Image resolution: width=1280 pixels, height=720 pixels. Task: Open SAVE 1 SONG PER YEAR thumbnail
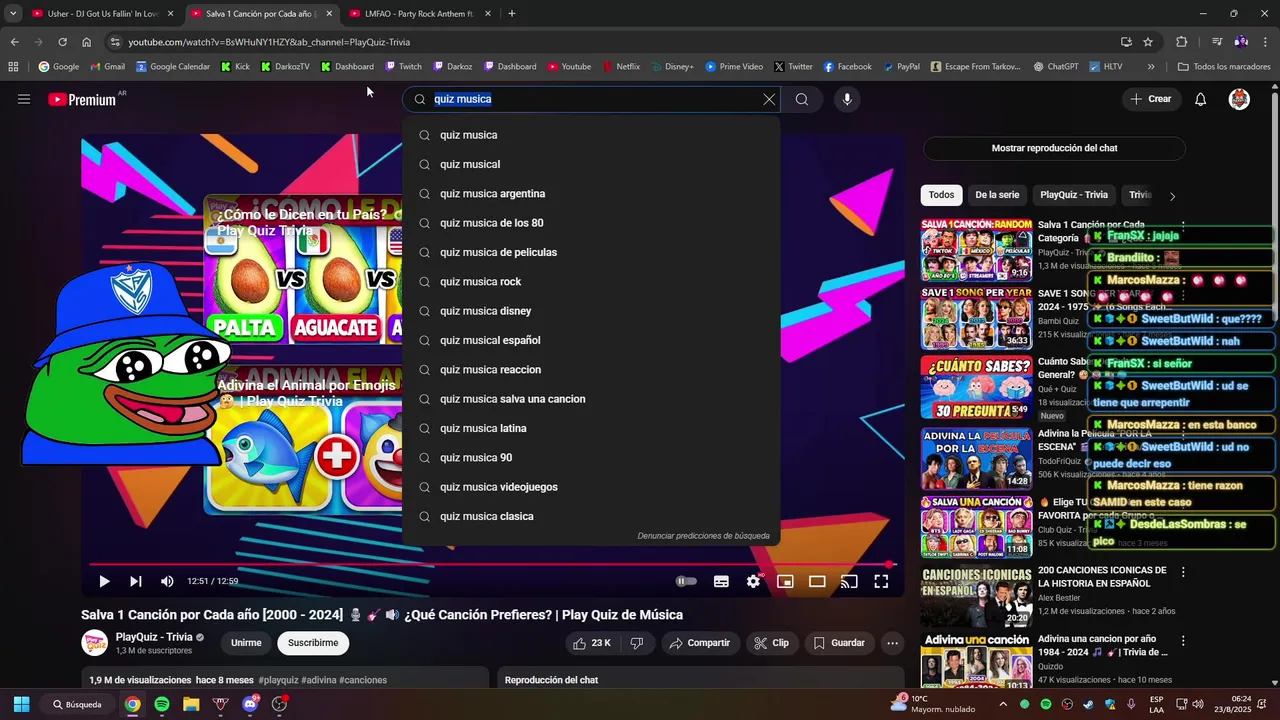coord(976,318)
